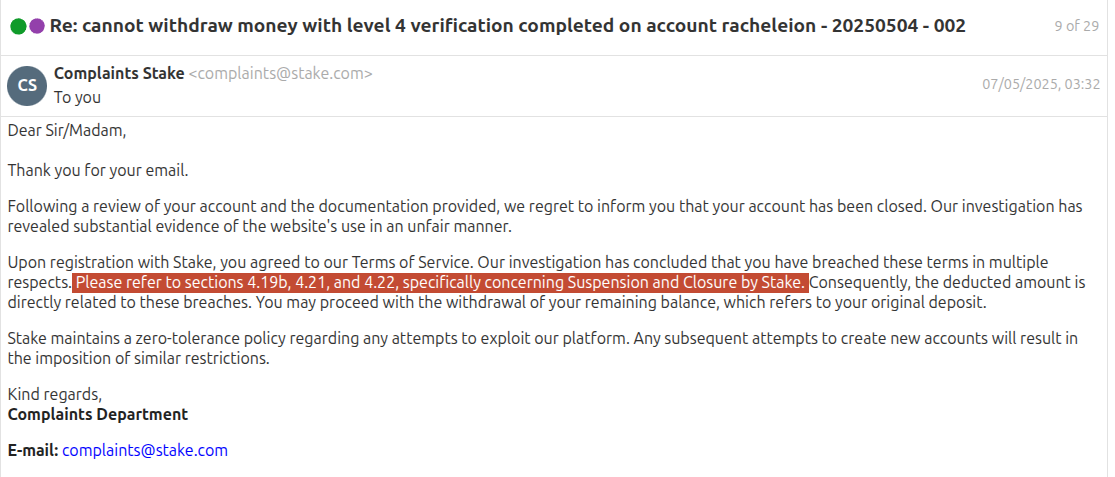The width and height of the screenshot is (1115, 477).
Task: Click sender name Complaints Stake
Action: [119, 73]
